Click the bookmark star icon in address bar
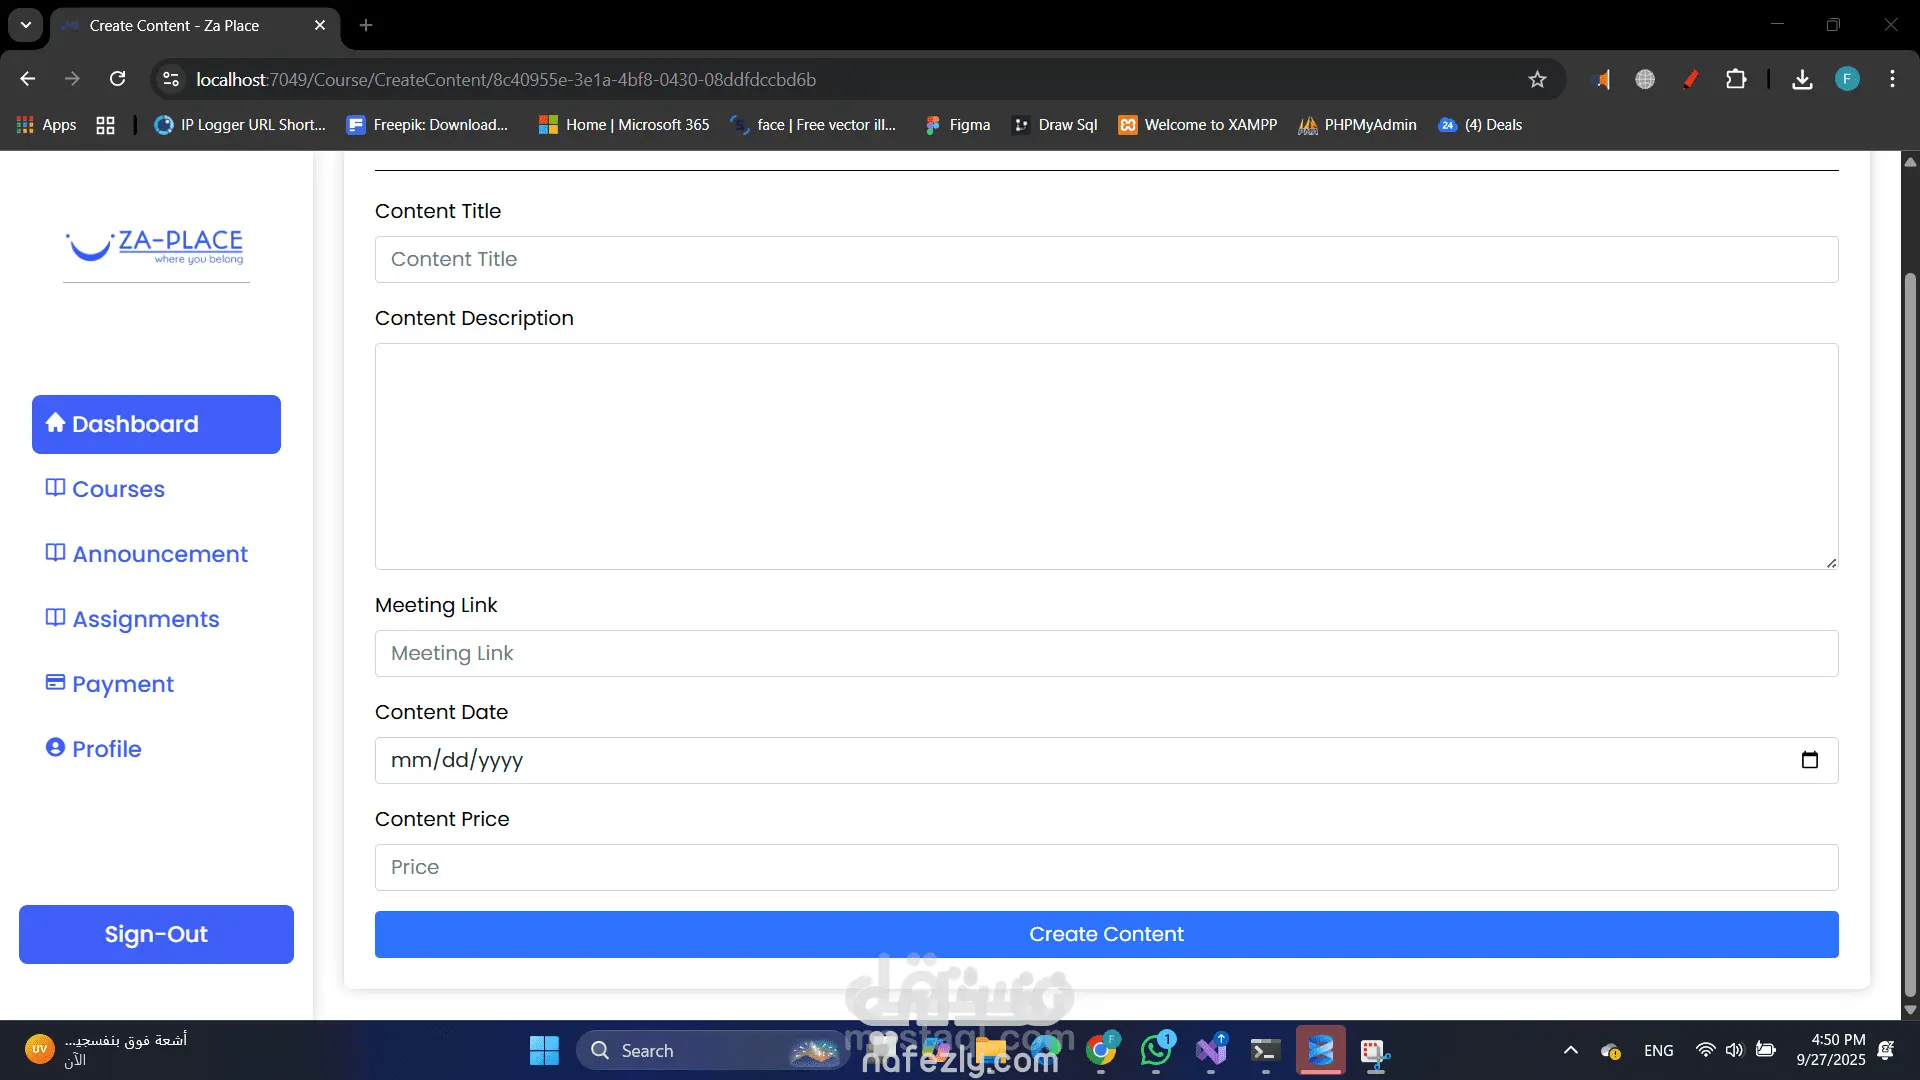Screen dimensions: 1920x1080 click(x=1537, y=79)
